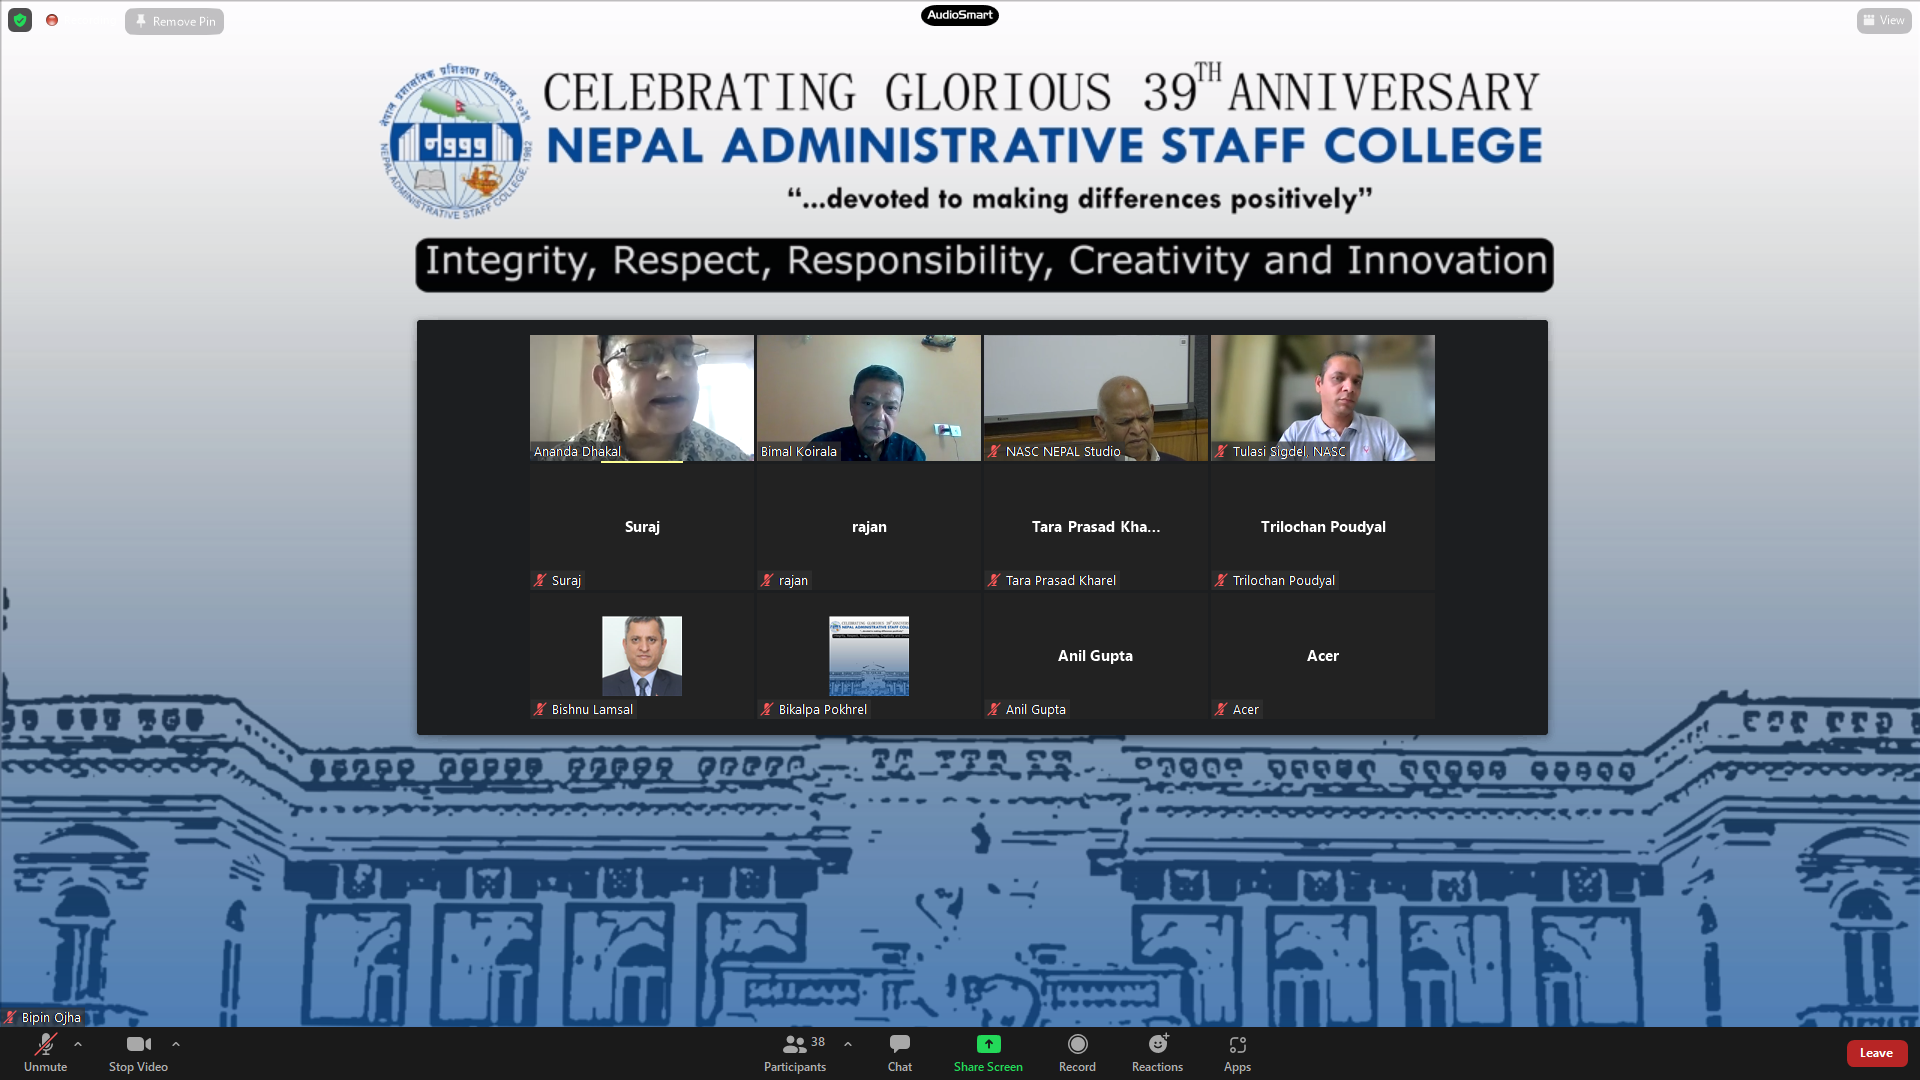1920x1080 pixels.
Task: Select Bimal Koirala's video tile
Action: click(x=869, y=398)
